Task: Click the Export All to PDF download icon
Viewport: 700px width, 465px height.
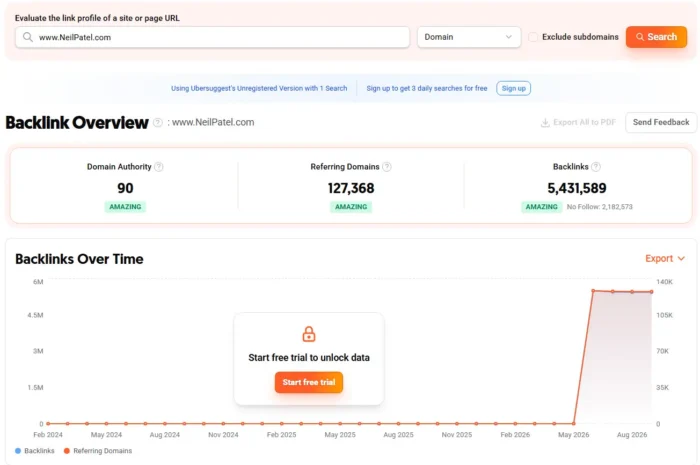Action: 545,123
